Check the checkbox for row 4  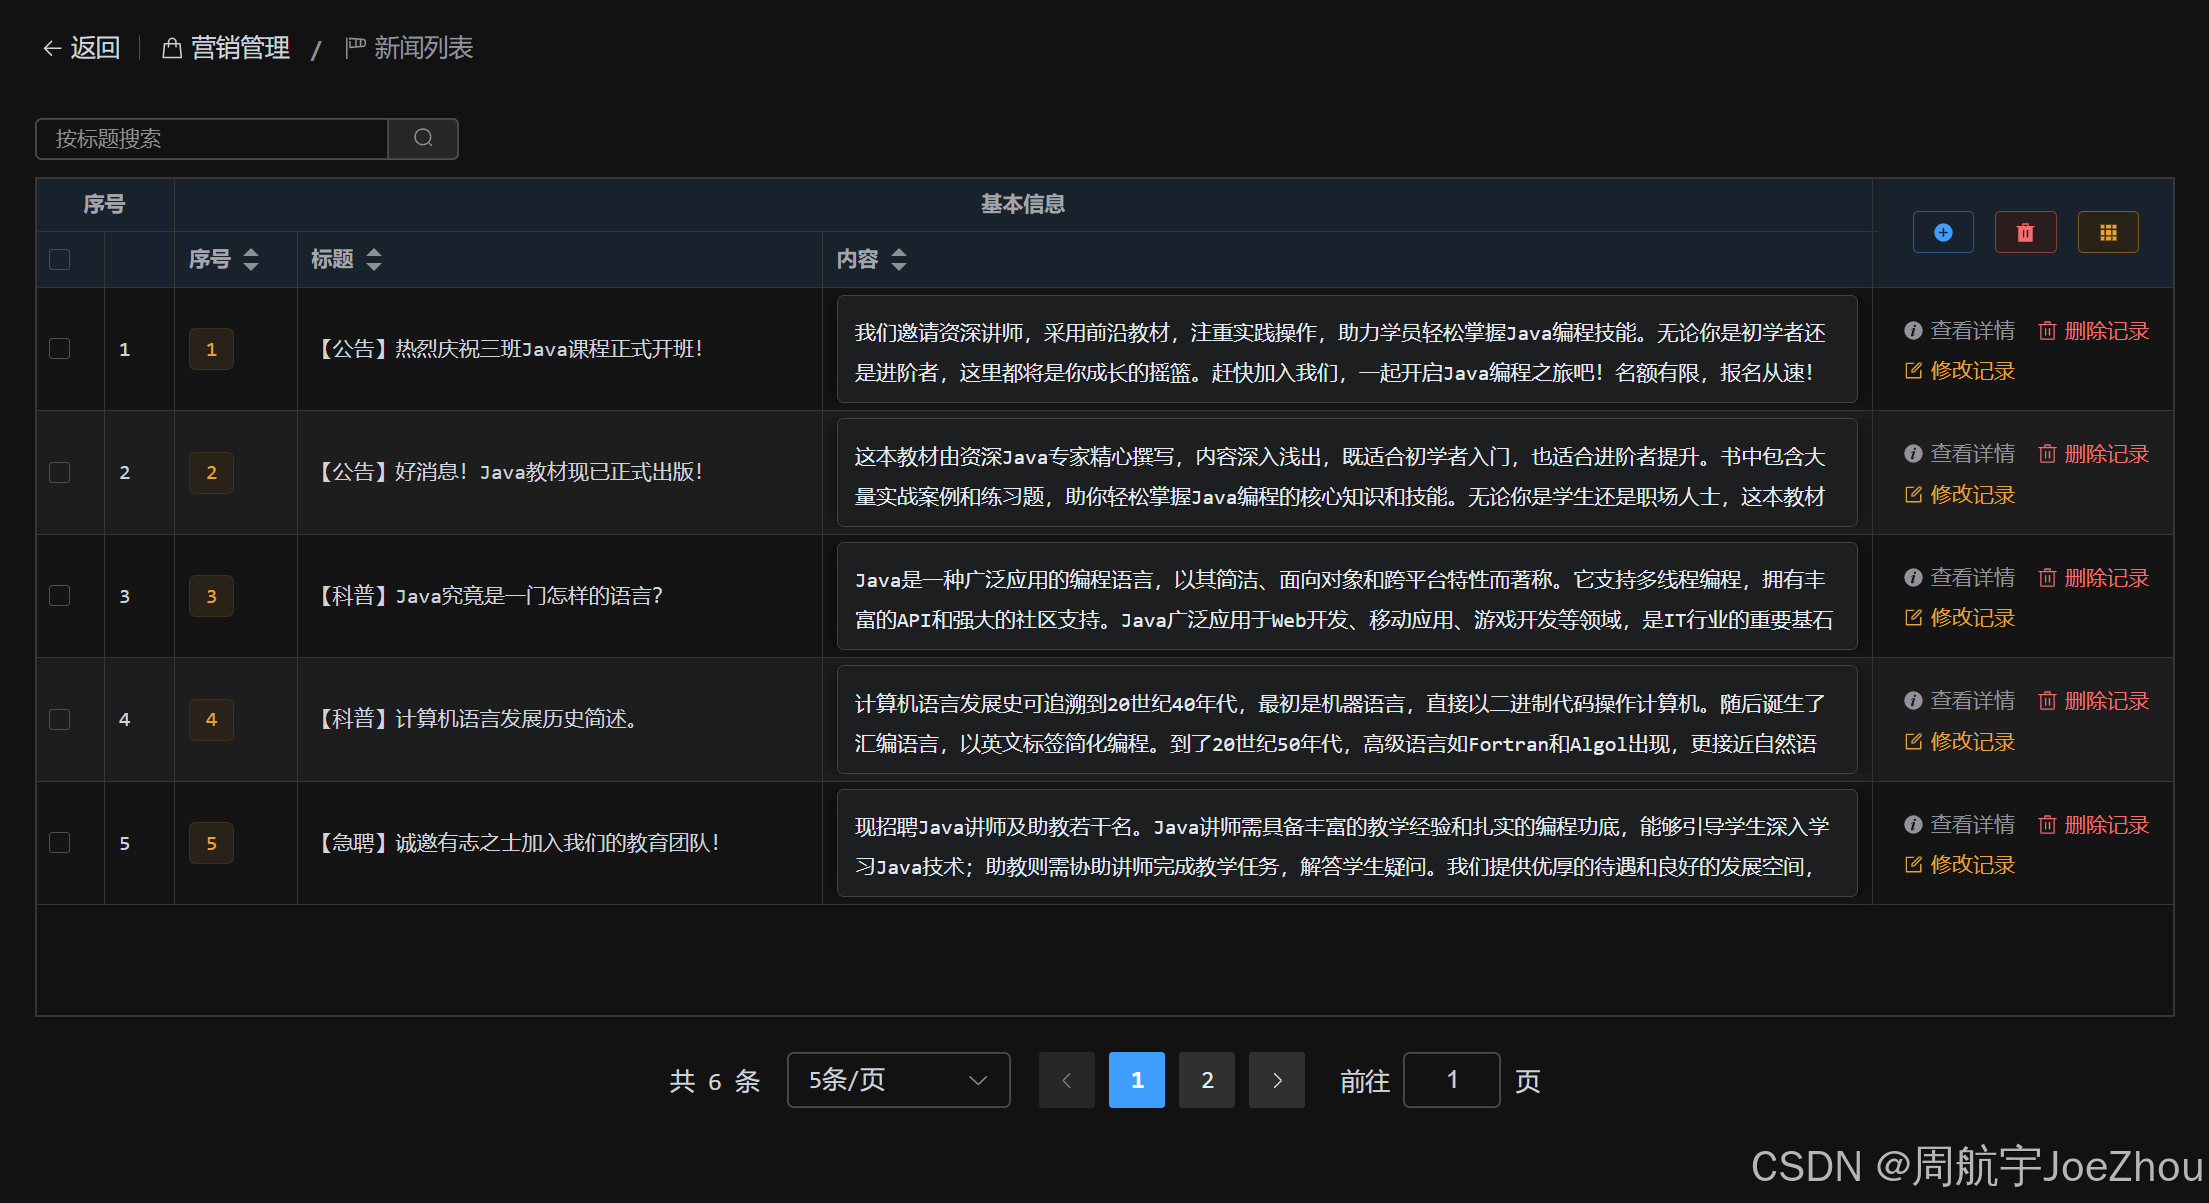click(x=60, y=719)
